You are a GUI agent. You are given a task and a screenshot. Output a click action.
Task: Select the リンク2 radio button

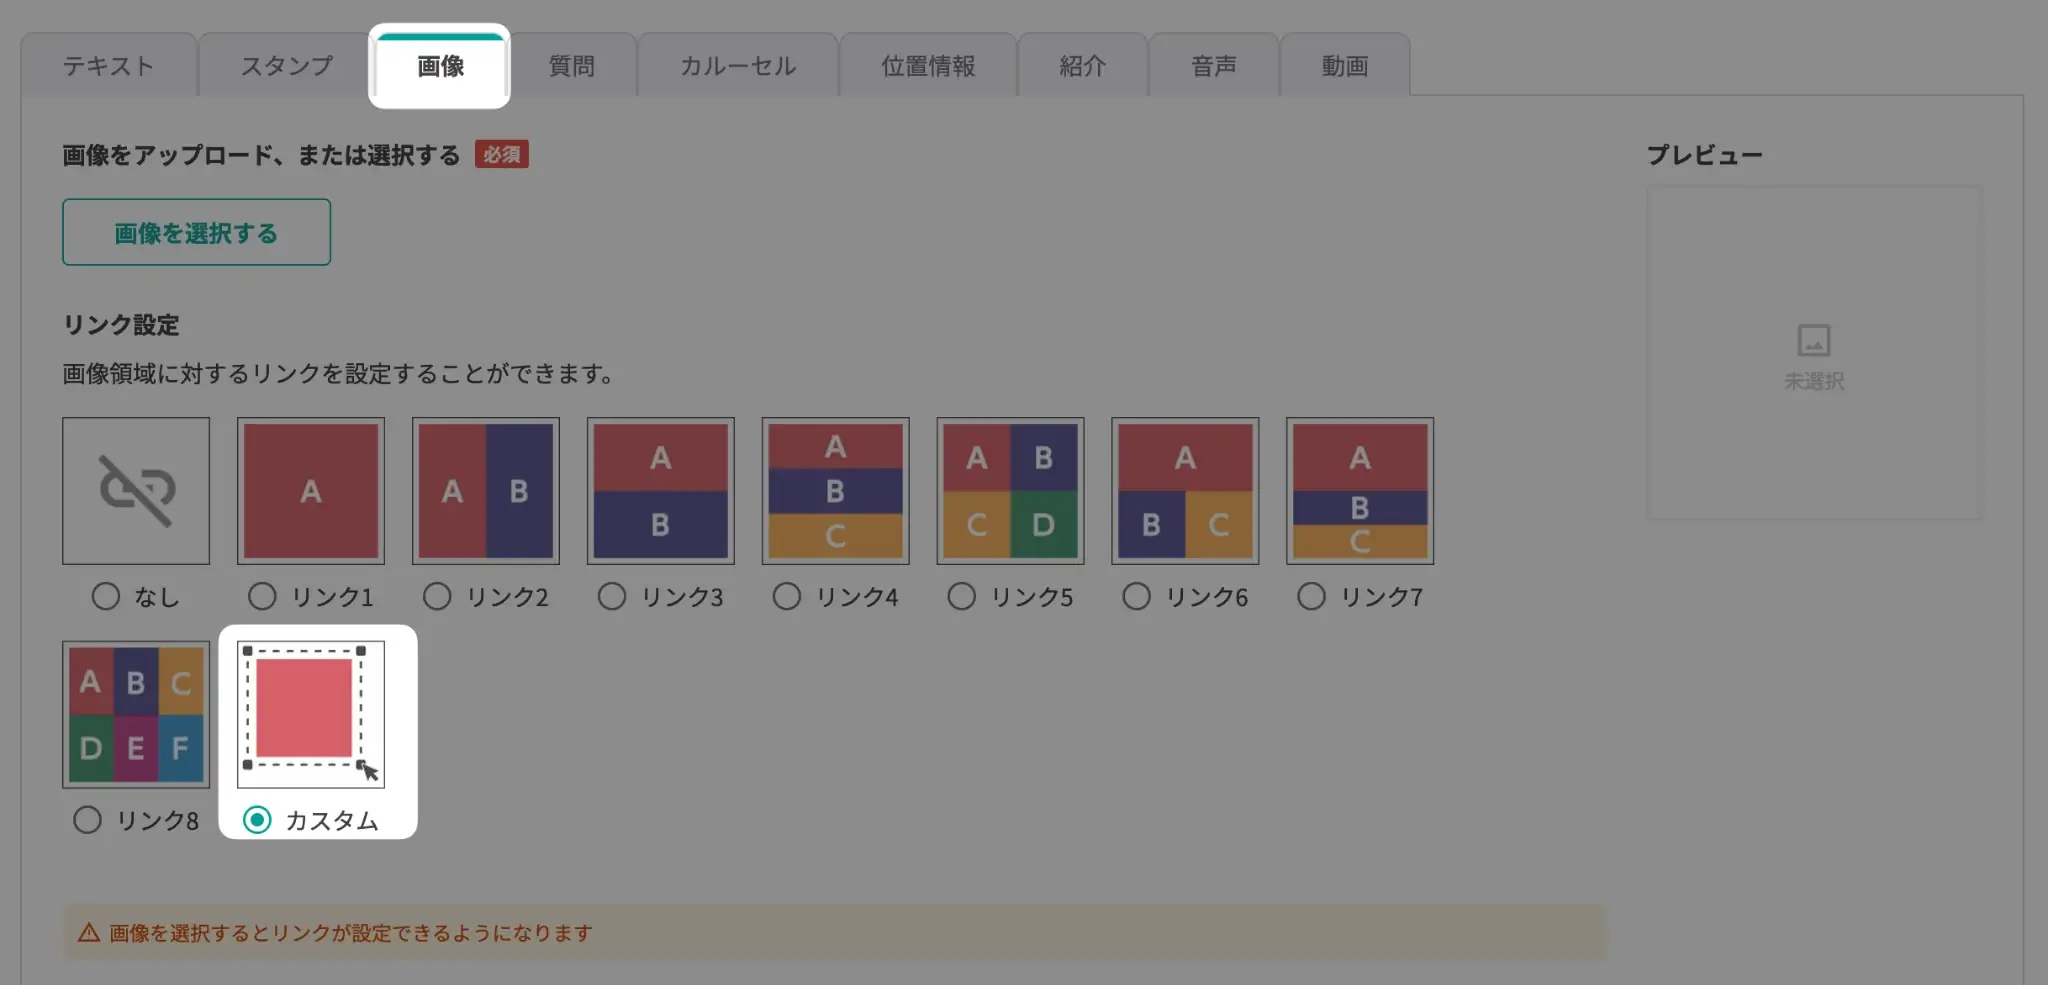pyautogui.click(x=437, y=597)
